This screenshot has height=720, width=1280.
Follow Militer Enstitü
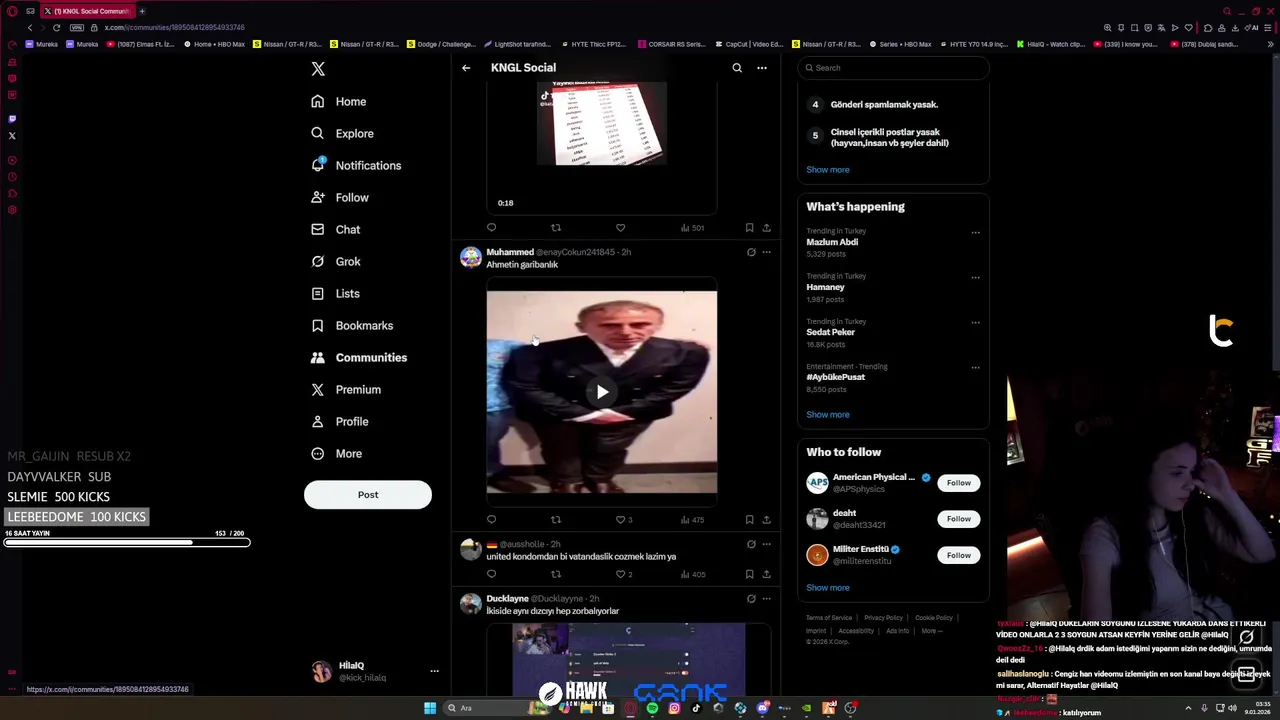(959, 555)
